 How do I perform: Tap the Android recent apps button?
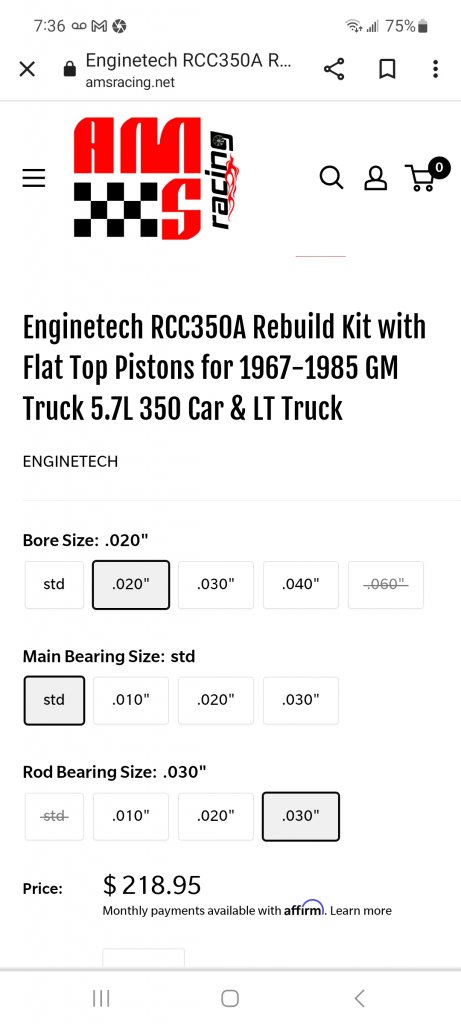point(101,998)
